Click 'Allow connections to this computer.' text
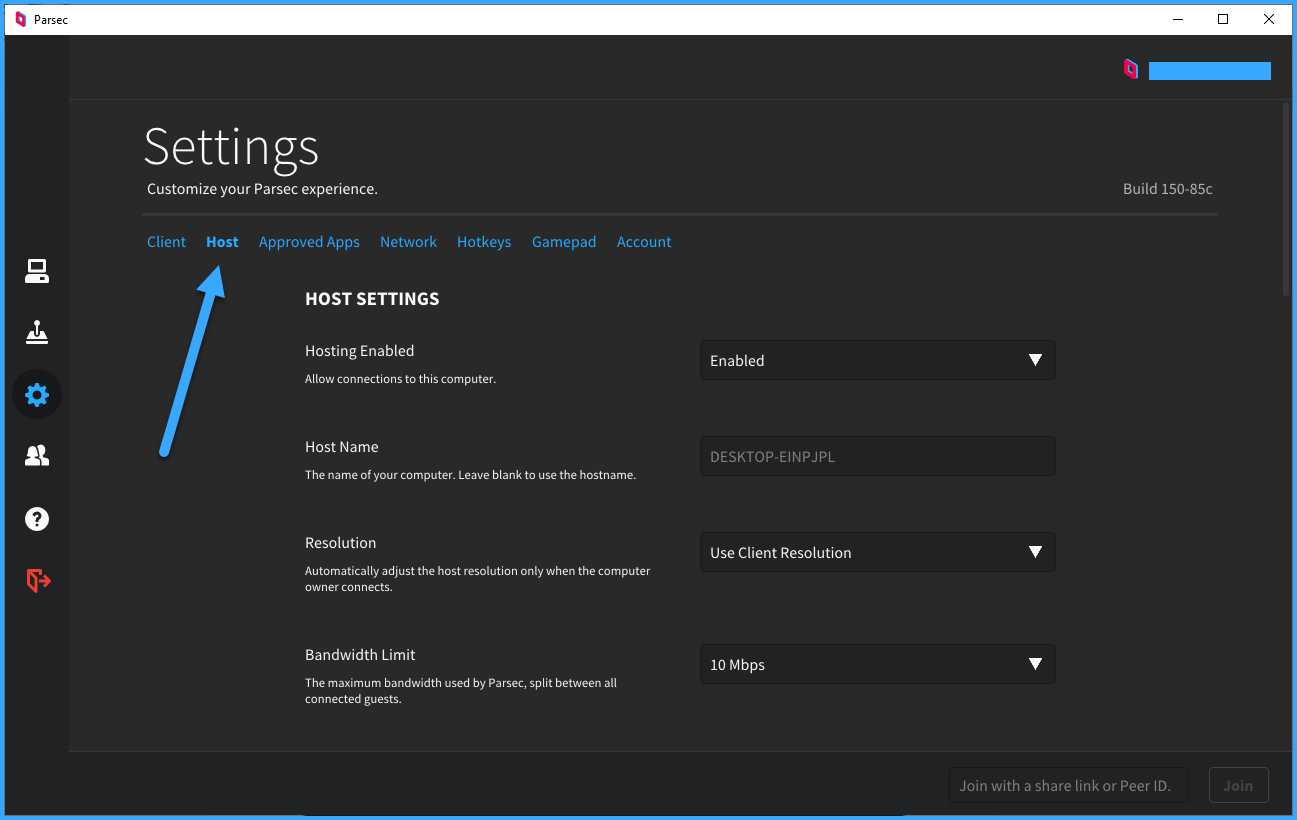This screenshot has width=1297, height=820. tap(400, 379)
